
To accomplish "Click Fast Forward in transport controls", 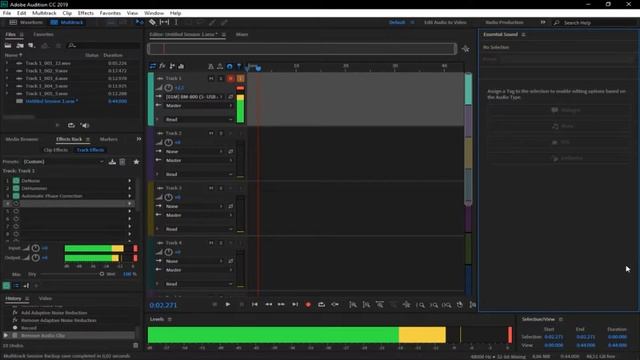I will pos(281,304).
